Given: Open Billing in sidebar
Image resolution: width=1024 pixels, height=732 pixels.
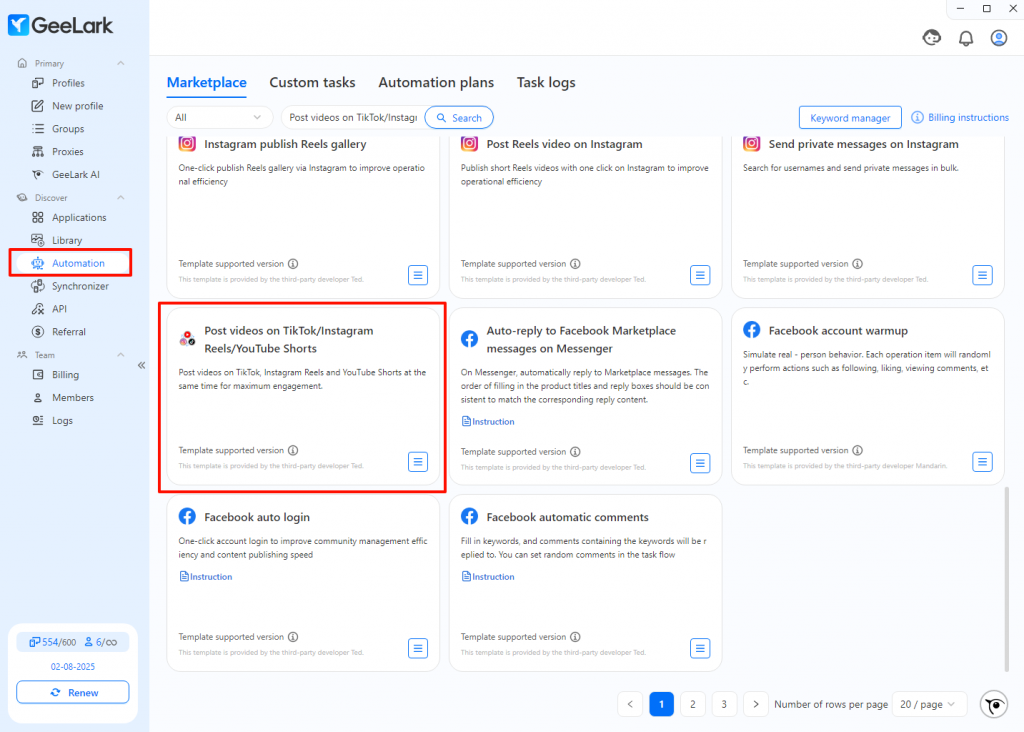Looking at the screenshot, I should [65, 375].
